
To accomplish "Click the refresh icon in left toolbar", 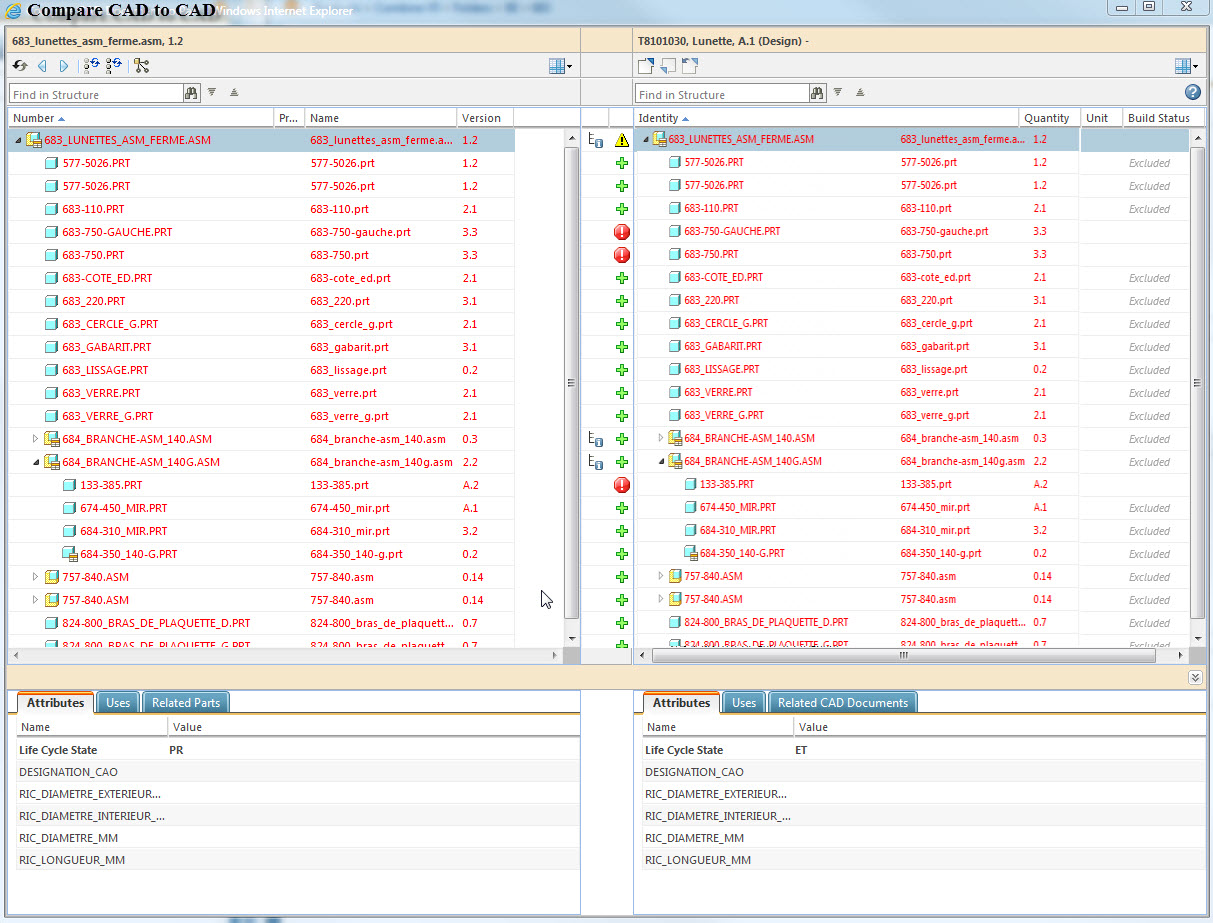I will point(20,66).
